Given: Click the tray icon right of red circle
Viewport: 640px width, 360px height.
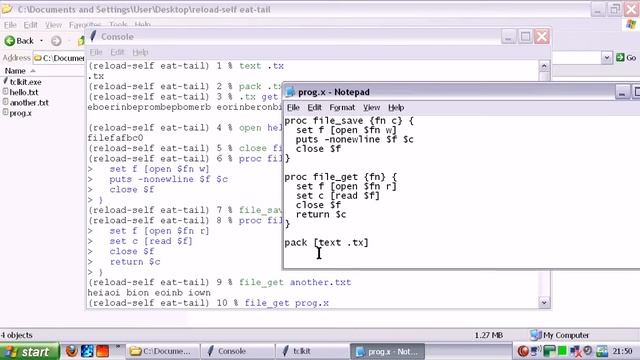Looking at the screenshot, I should point(536,351).
